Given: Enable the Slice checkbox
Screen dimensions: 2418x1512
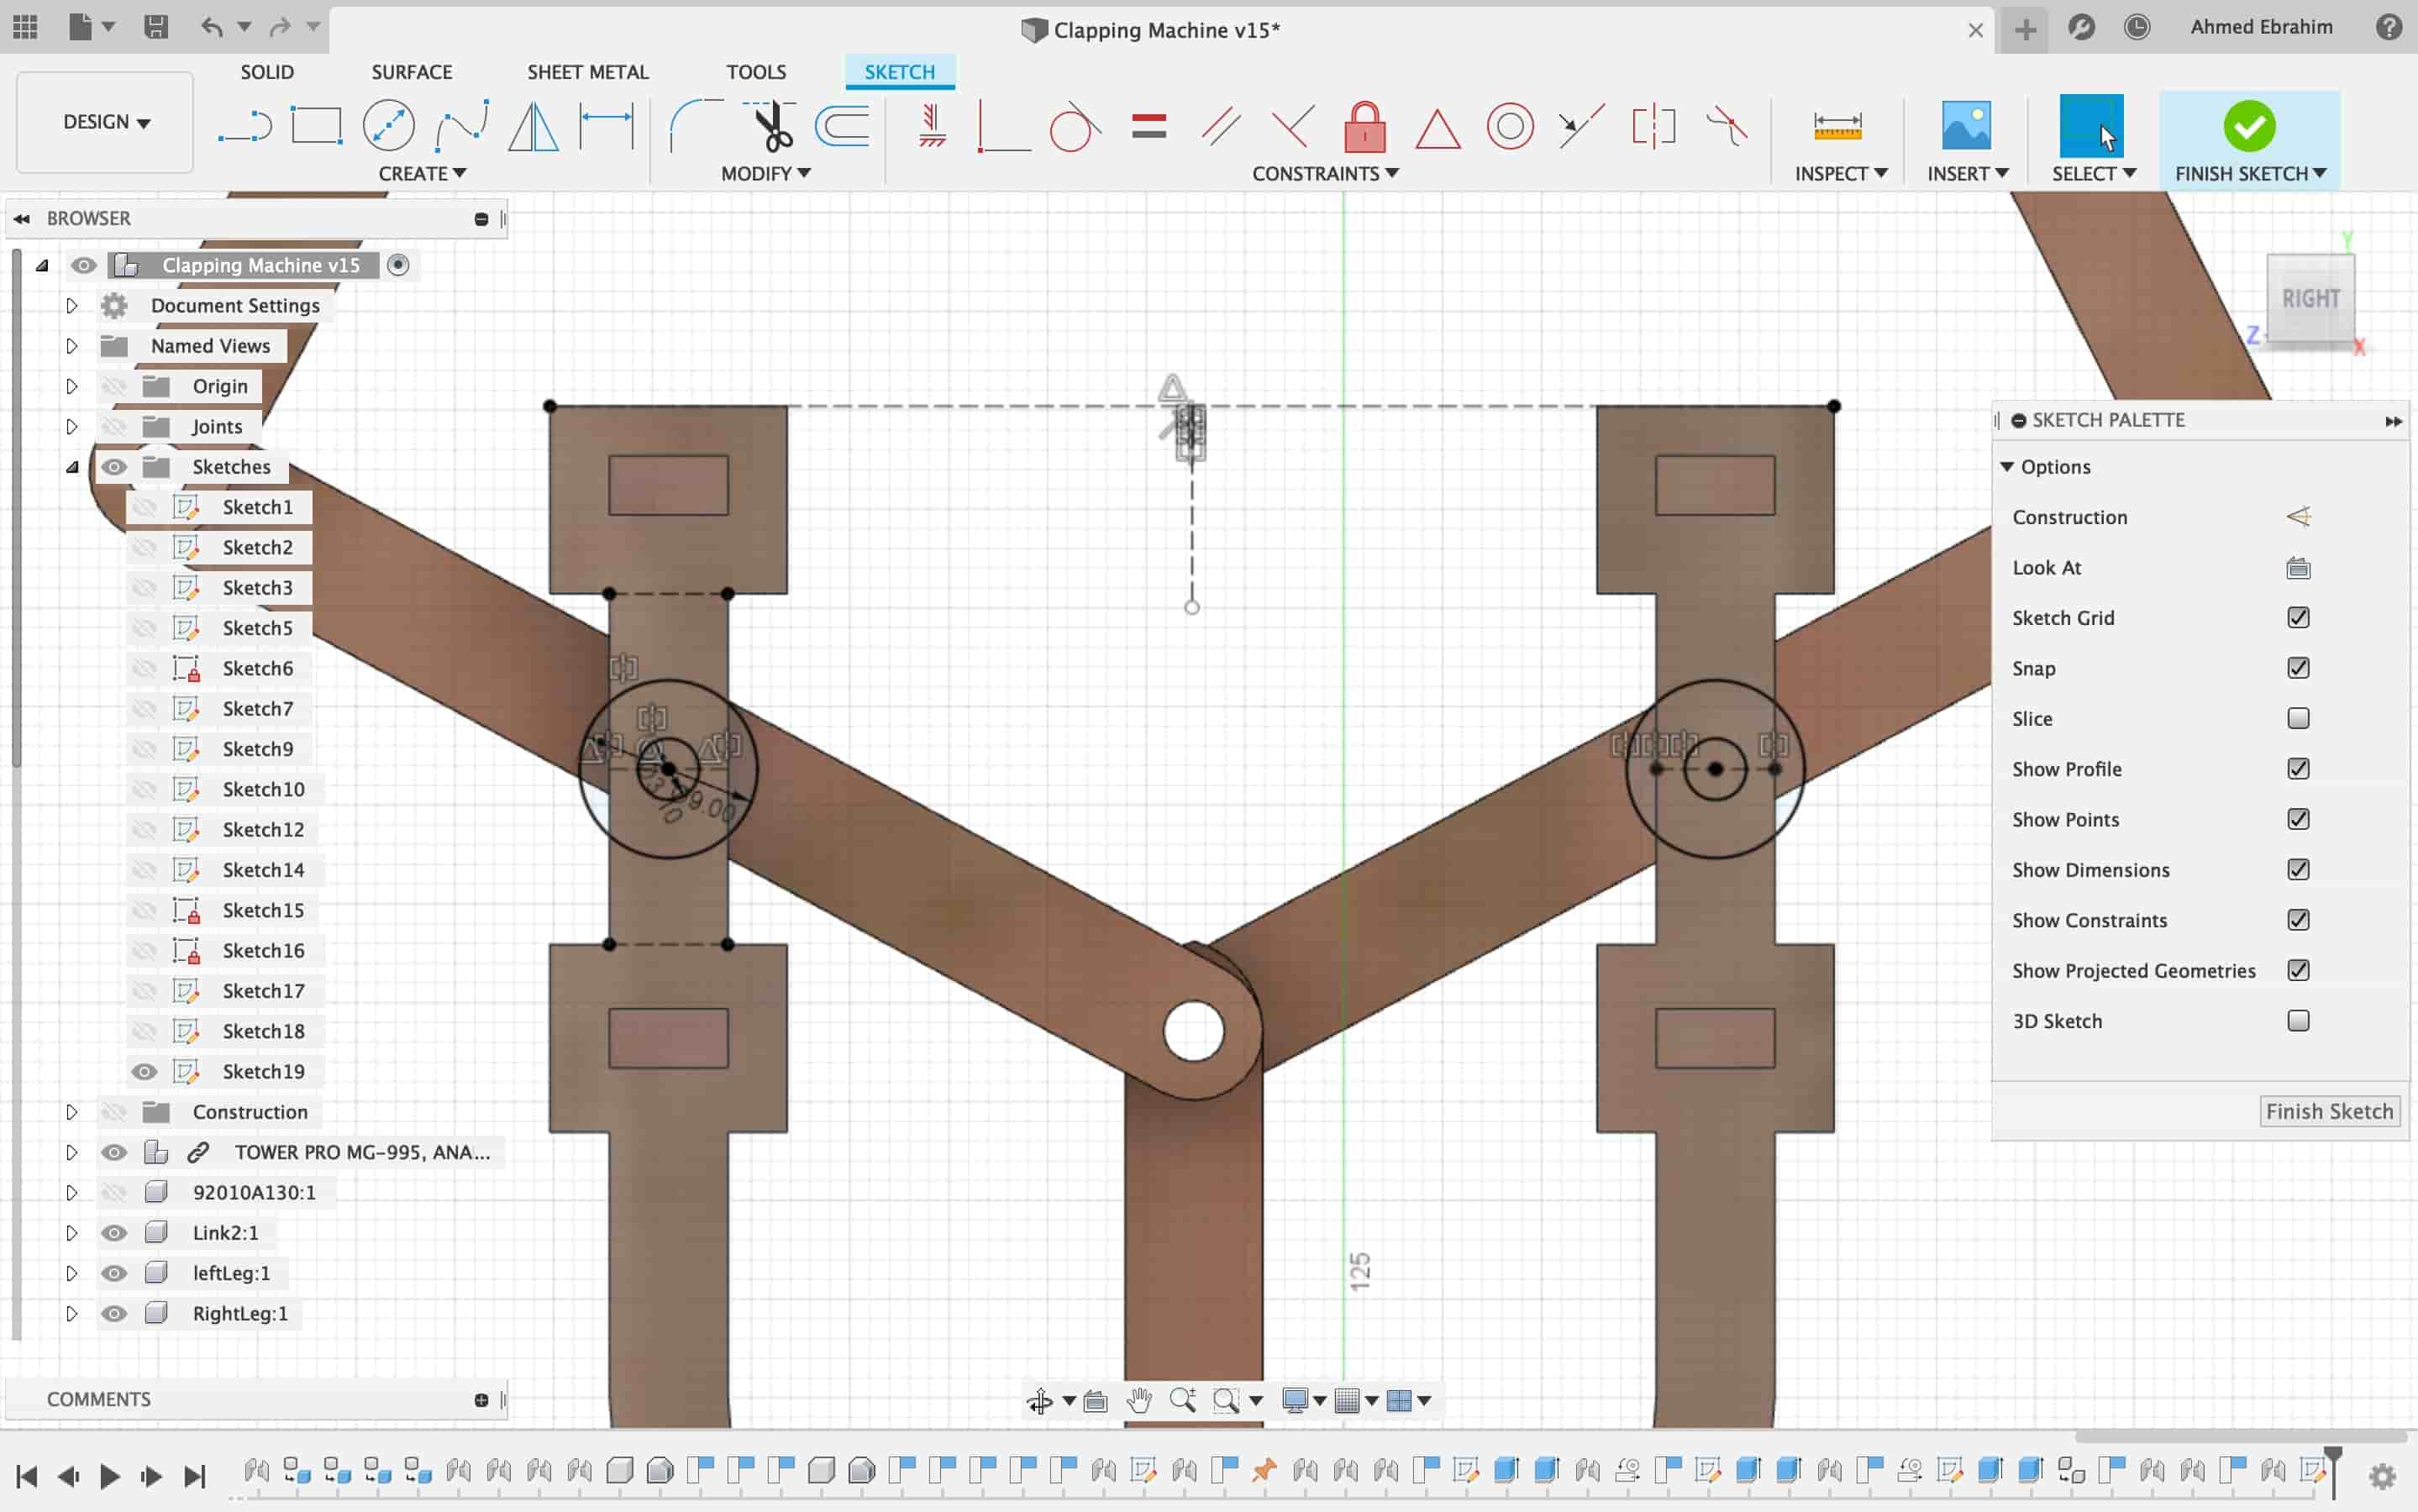Looking at the screenshot, I should (x=2298, y=718).
